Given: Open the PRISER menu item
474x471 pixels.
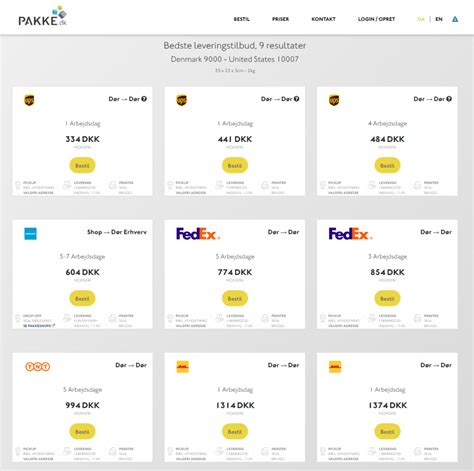Looking at the screenshot, I should [280, 19].
